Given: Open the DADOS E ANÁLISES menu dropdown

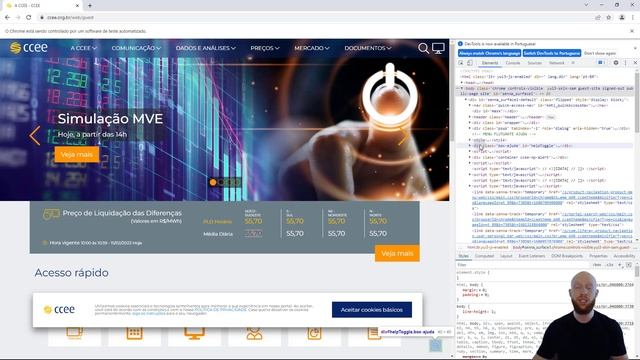Looking at the screenshot, I should point(206,48).
